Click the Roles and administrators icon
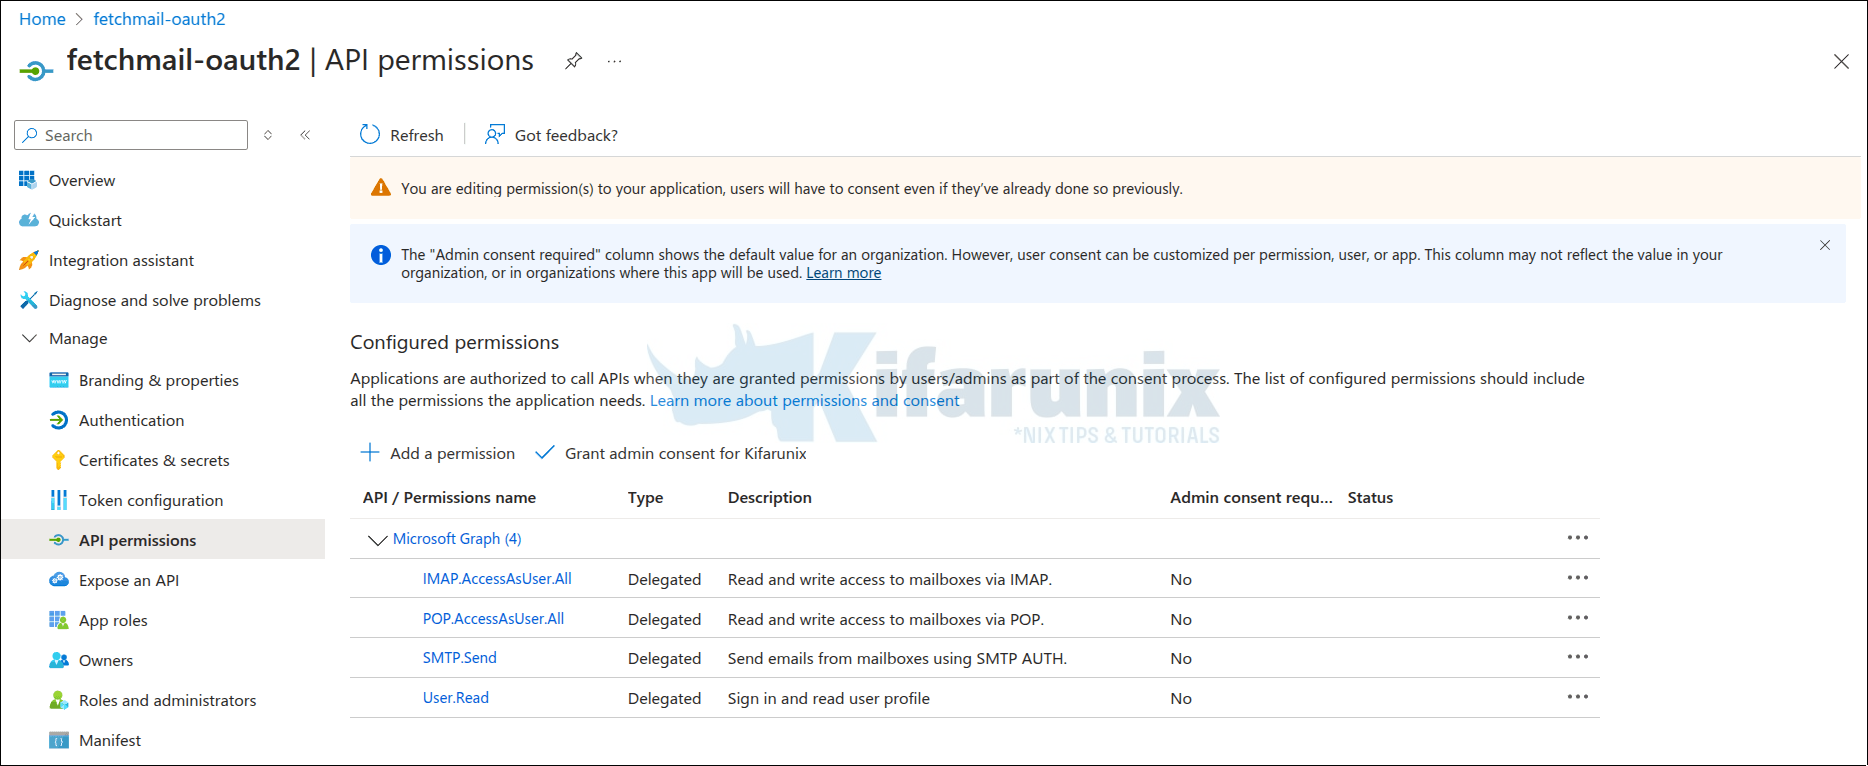1868x766 pixels. coord(59,700)
